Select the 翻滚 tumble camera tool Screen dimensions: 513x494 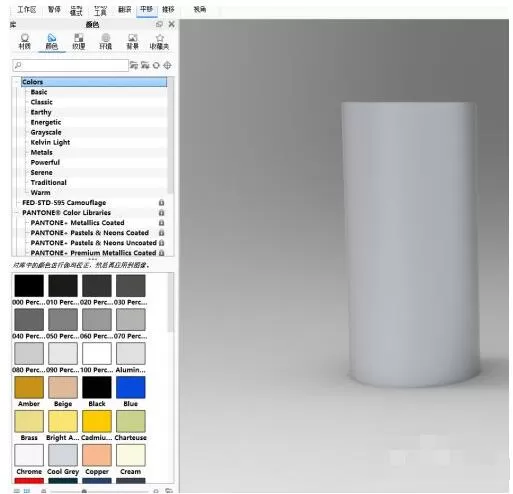tap(124, 9)
